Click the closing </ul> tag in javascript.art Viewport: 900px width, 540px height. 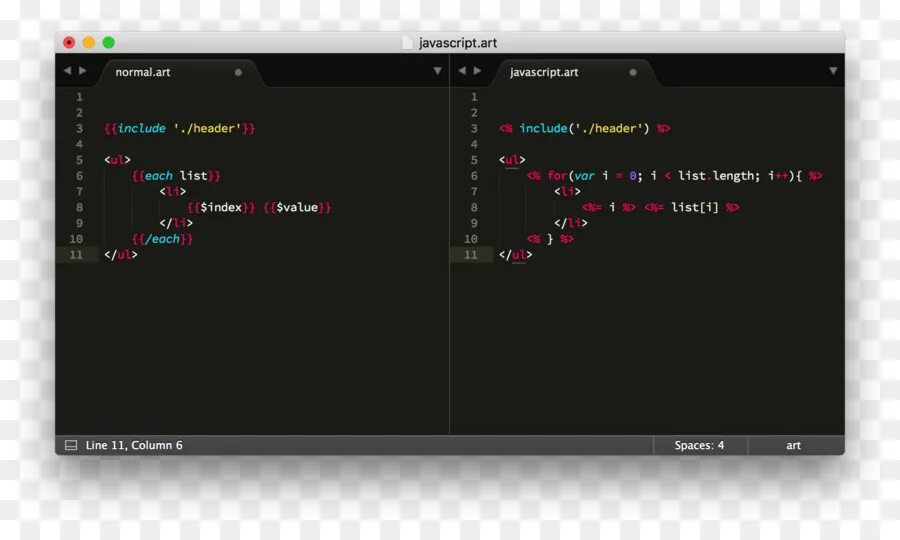(x=515, y=255)
